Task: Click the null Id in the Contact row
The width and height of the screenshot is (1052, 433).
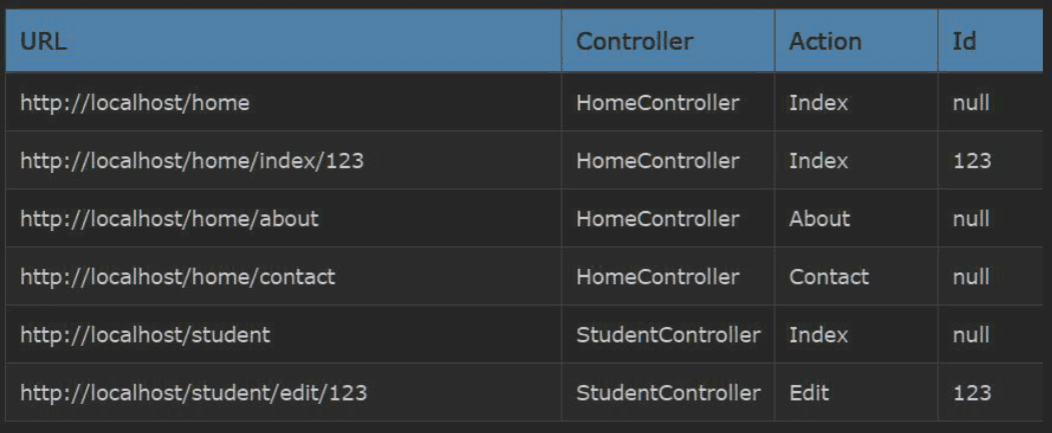Action: click(970, 277)
